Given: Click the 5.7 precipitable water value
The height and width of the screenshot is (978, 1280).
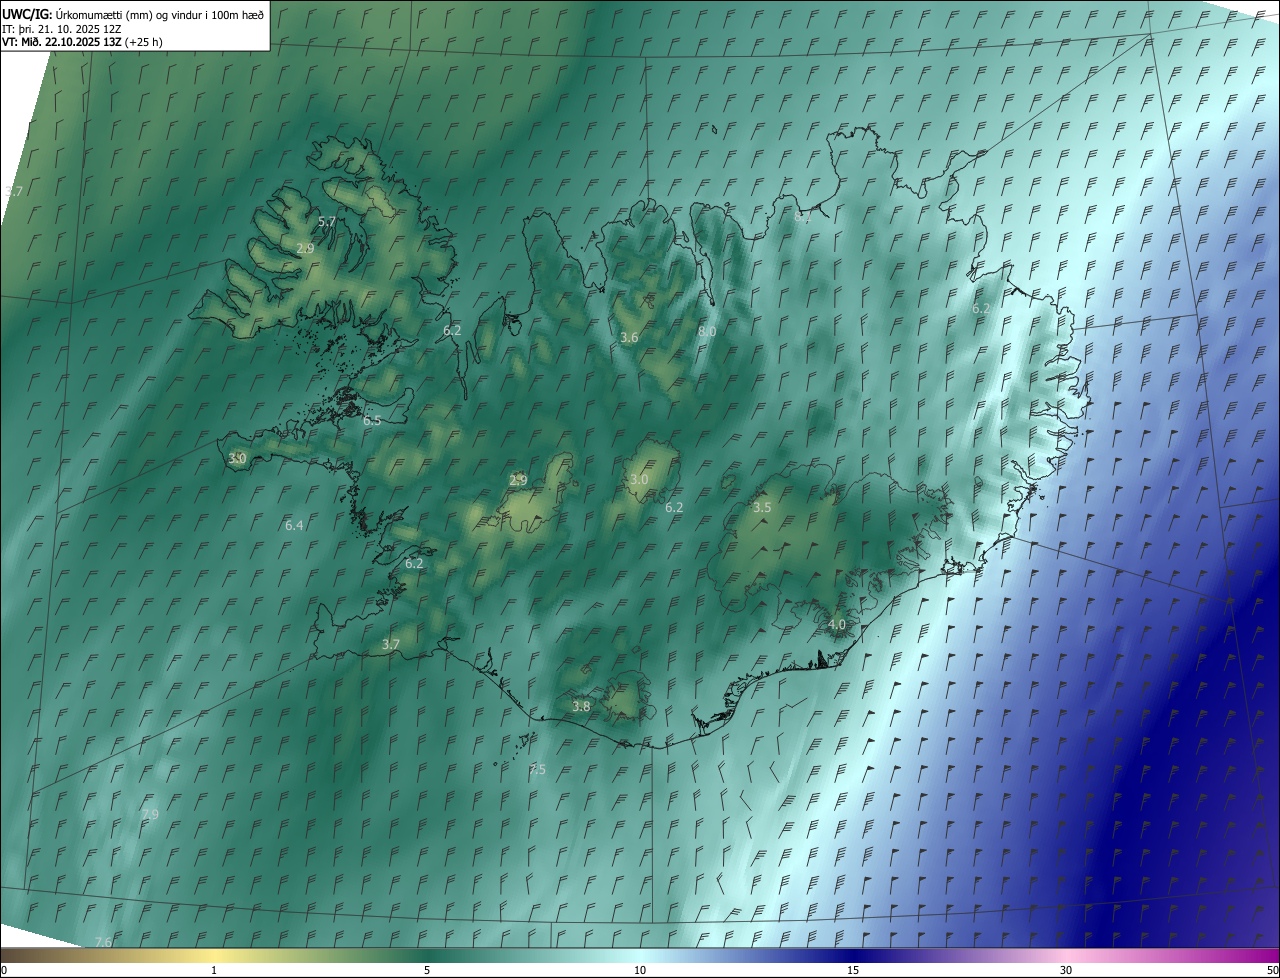Looking at the screenshot, I should tap(327, 221).
